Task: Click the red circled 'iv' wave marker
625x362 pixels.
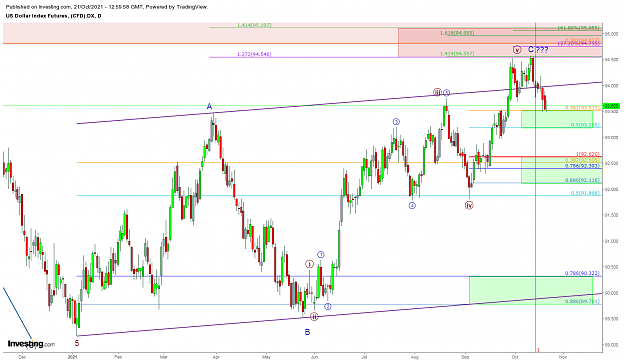Action: point(469,205)
